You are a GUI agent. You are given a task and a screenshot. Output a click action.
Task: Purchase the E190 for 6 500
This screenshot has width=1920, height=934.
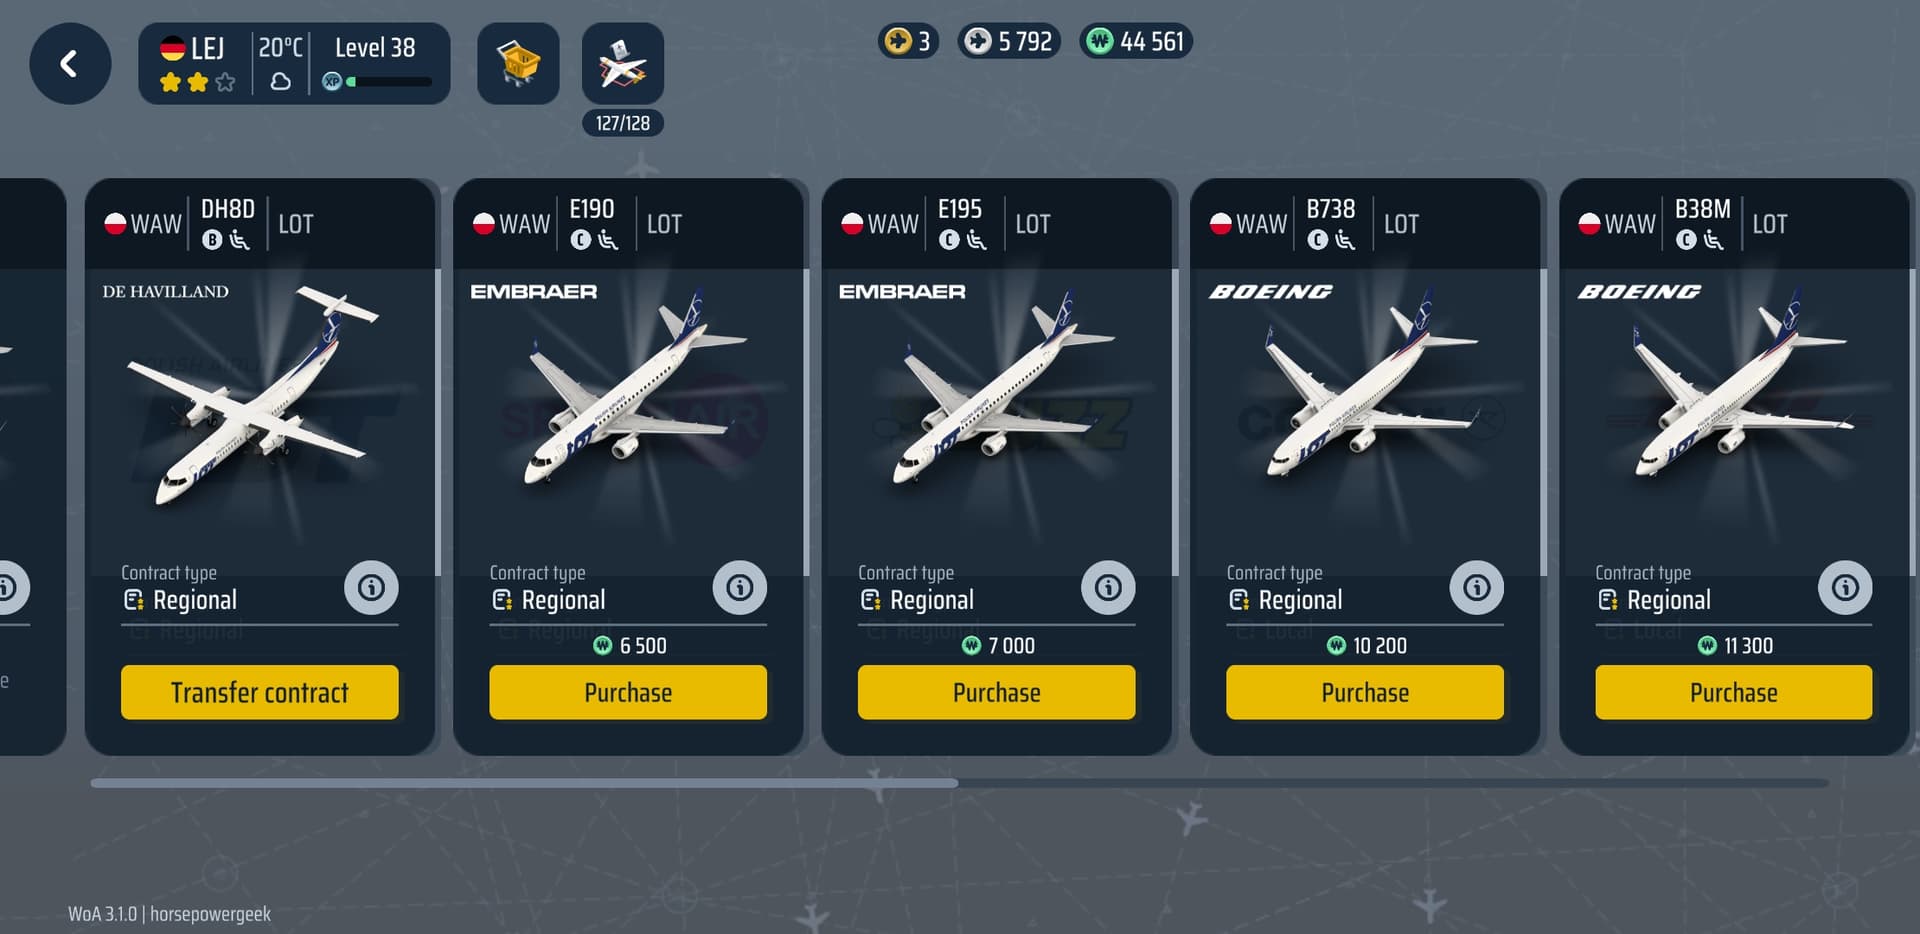(628, 692)
